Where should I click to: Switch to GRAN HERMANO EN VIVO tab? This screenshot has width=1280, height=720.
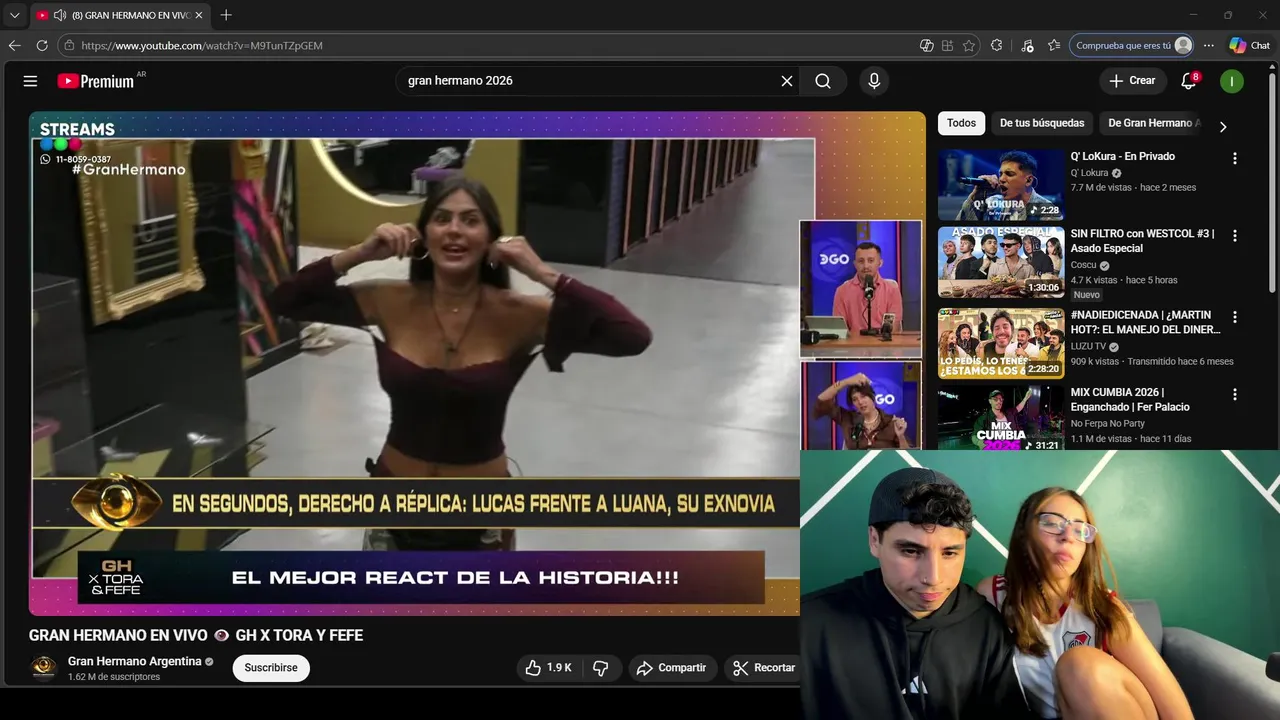[120, 15]
